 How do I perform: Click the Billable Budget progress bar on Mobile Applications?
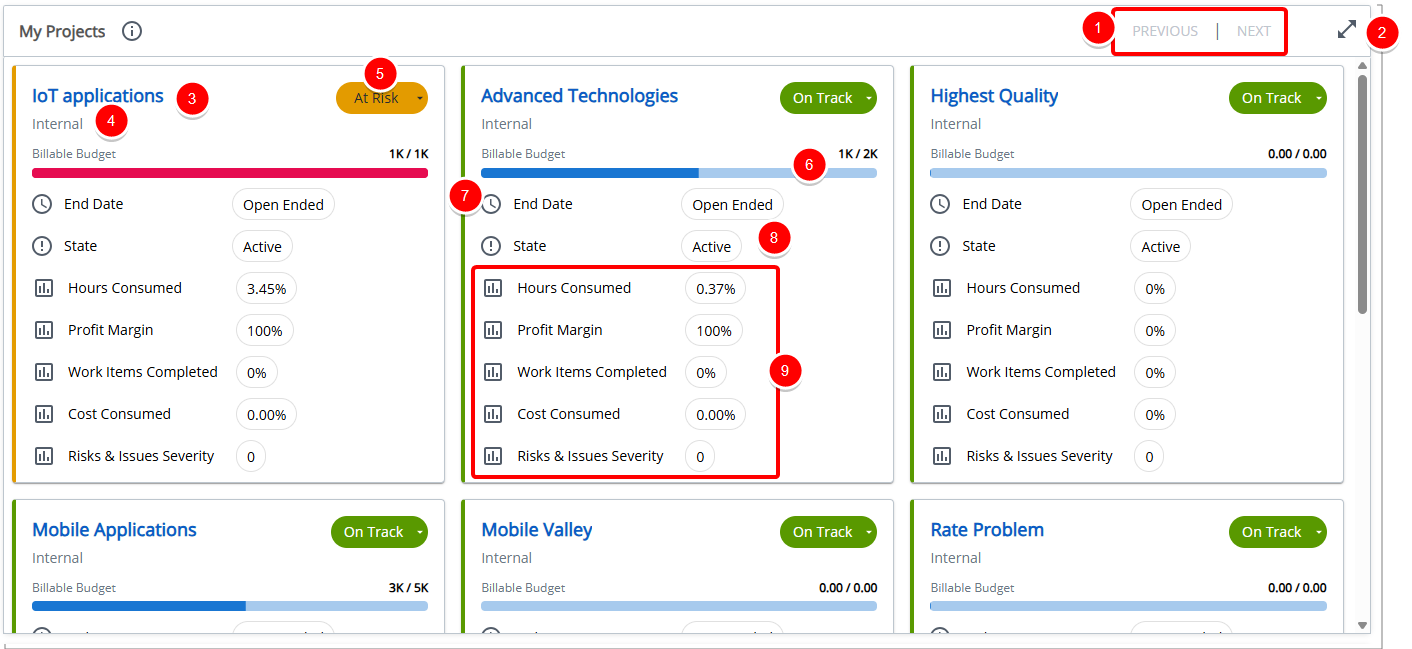tap(230, 605)
